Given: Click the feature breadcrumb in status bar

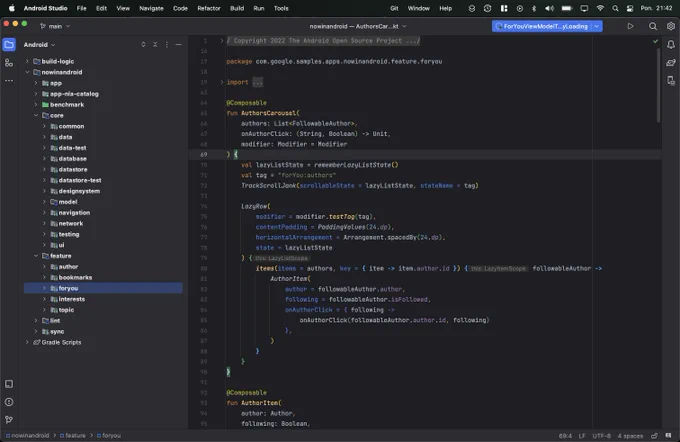Looking at the screenshot, I should pos(72,435).
